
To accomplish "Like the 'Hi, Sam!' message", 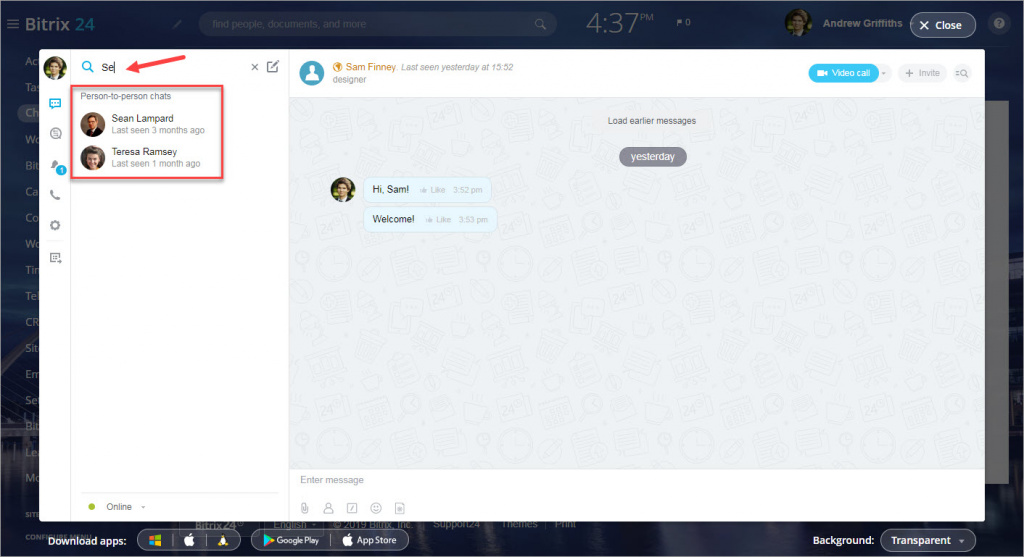I will 432,190.
